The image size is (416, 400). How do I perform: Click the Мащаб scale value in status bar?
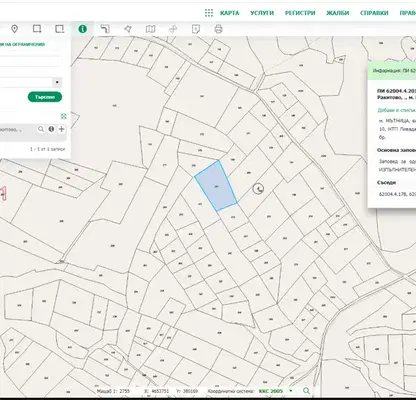124,391
